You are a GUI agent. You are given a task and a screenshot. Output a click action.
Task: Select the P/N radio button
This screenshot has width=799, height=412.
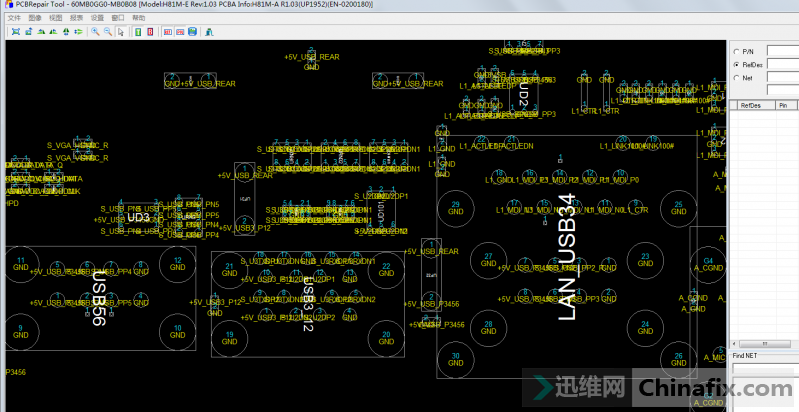[x=736, y=51]
